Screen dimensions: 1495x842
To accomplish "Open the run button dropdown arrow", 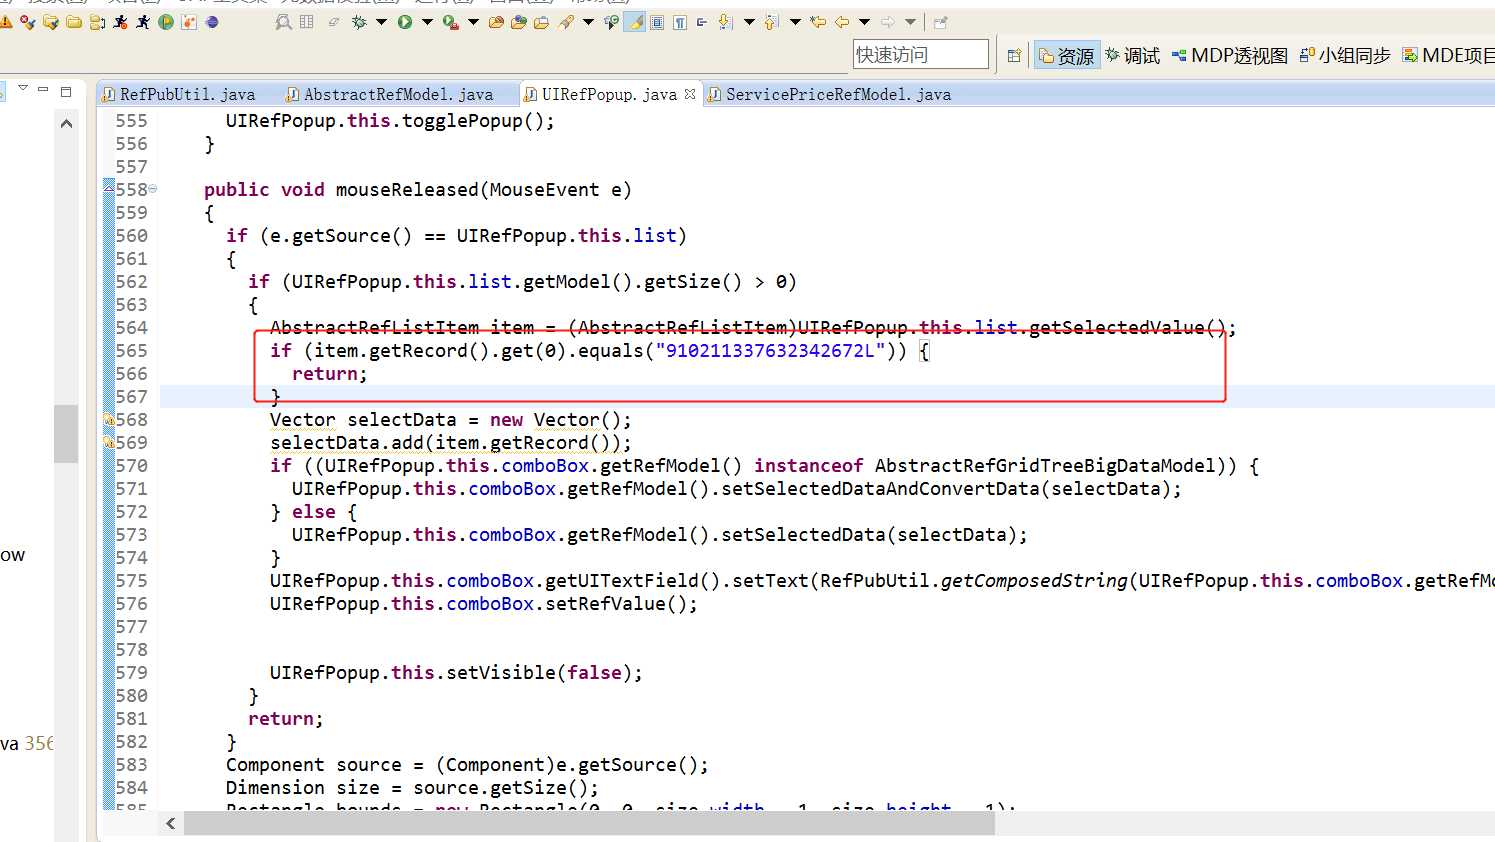I will (427, 22).
